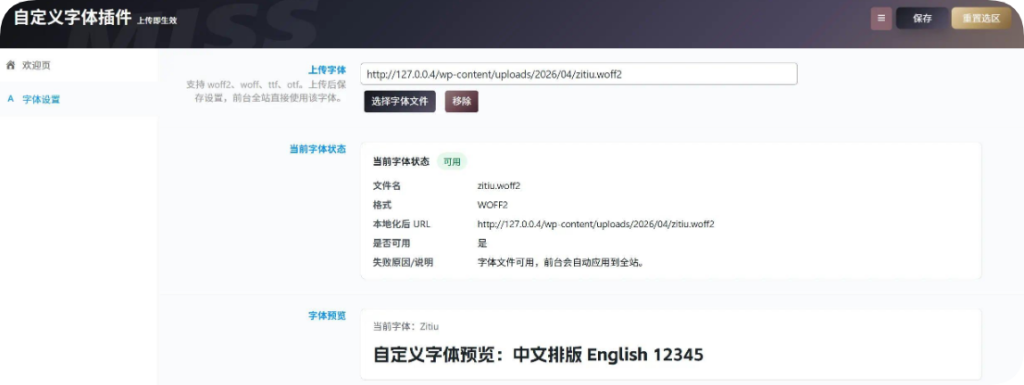
Task: Click the text 字体文件可用，前台会自动应用到全站。
Action: click(562, 263)
